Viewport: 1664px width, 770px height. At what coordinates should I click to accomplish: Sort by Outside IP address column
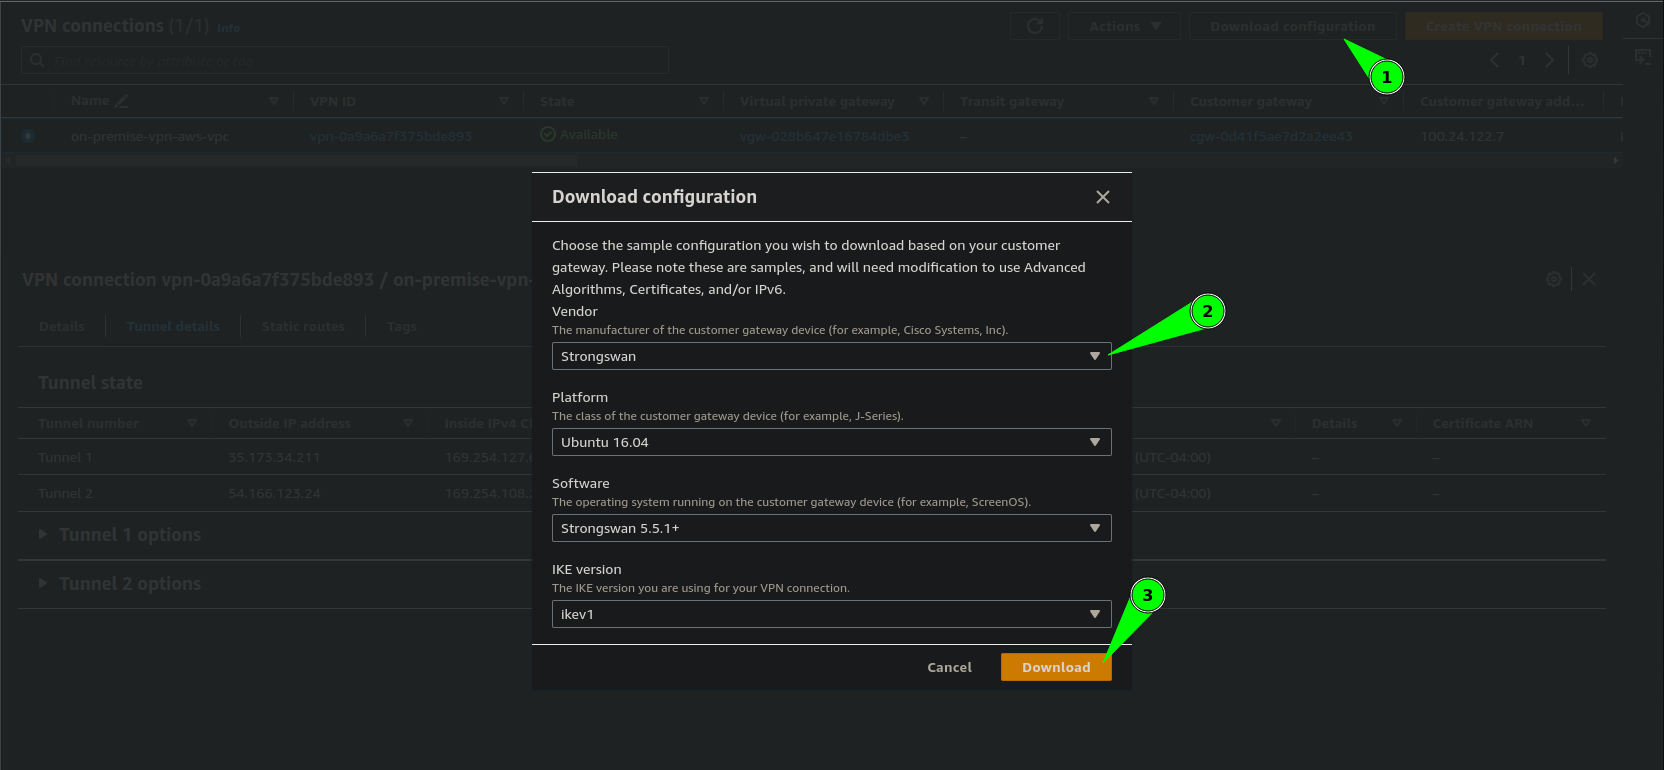coord(408,423)
